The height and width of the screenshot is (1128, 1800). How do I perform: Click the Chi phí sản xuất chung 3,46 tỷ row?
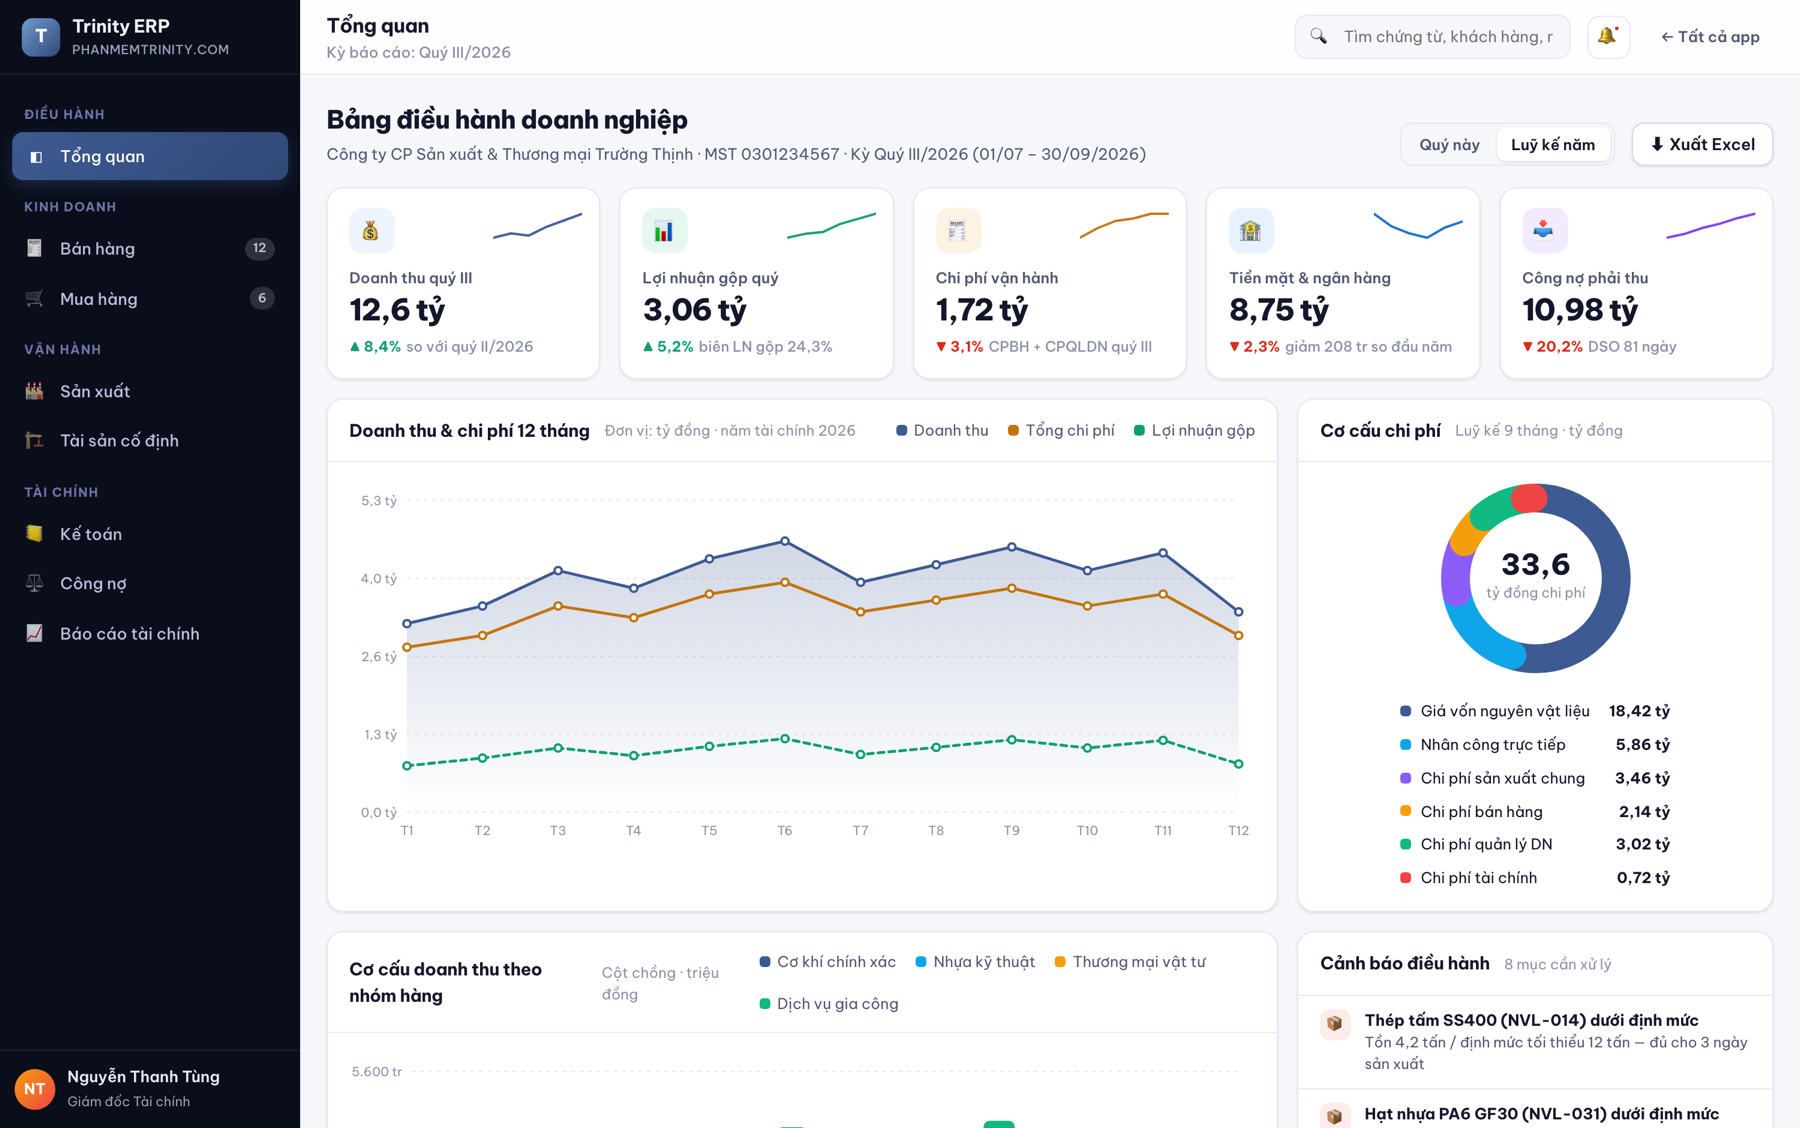pyautogui.click(x=1535, y=778)
